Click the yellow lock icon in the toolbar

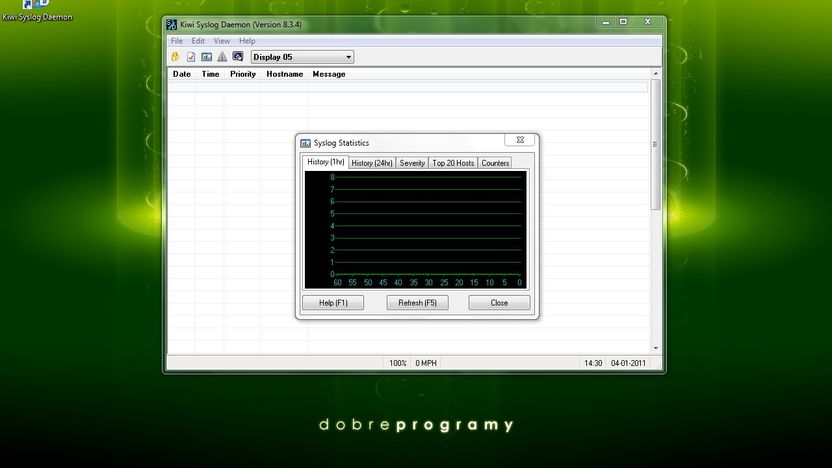coord(175,57)
